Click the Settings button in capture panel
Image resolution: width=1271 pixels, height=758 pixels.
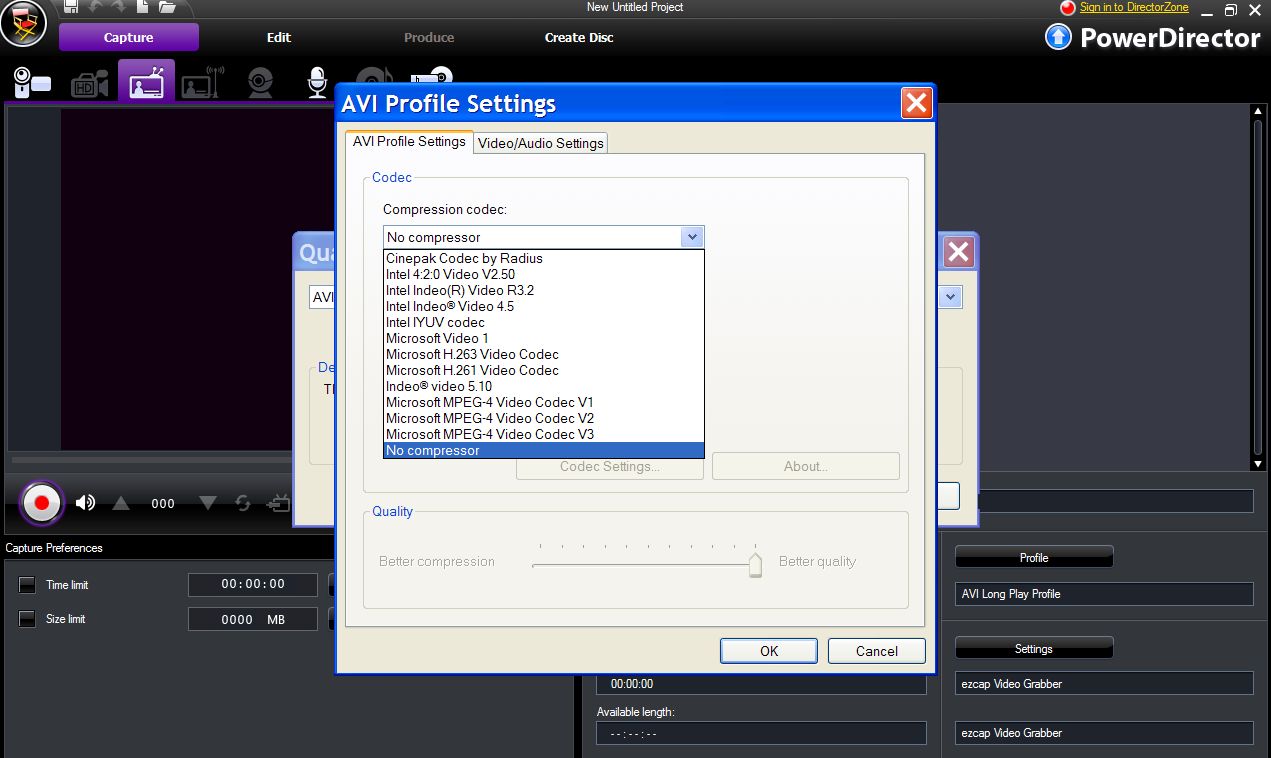pyautogui.click(x=1034, y=648)
